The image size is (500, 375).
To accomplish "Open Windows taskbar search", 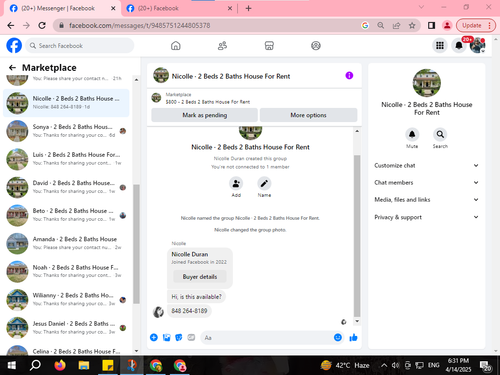I will [x=35, y=365].
